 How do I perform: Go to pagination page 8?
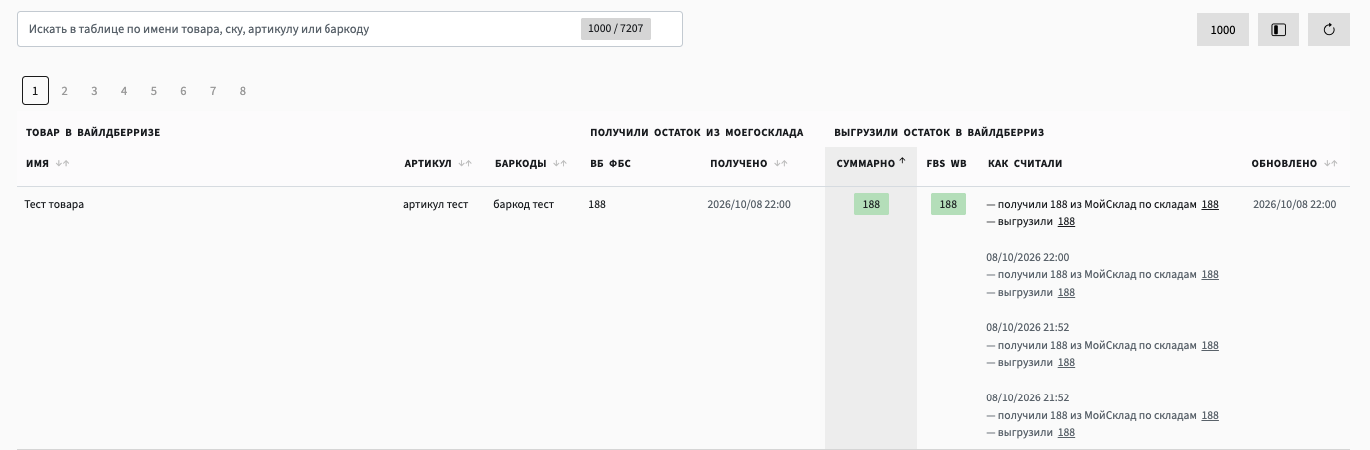243,91
